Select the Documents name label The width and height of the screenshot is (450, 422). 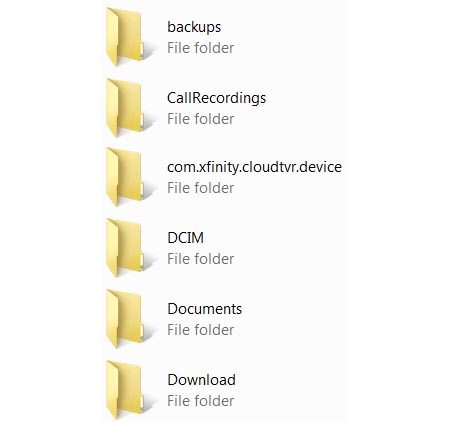click(205, 309)
